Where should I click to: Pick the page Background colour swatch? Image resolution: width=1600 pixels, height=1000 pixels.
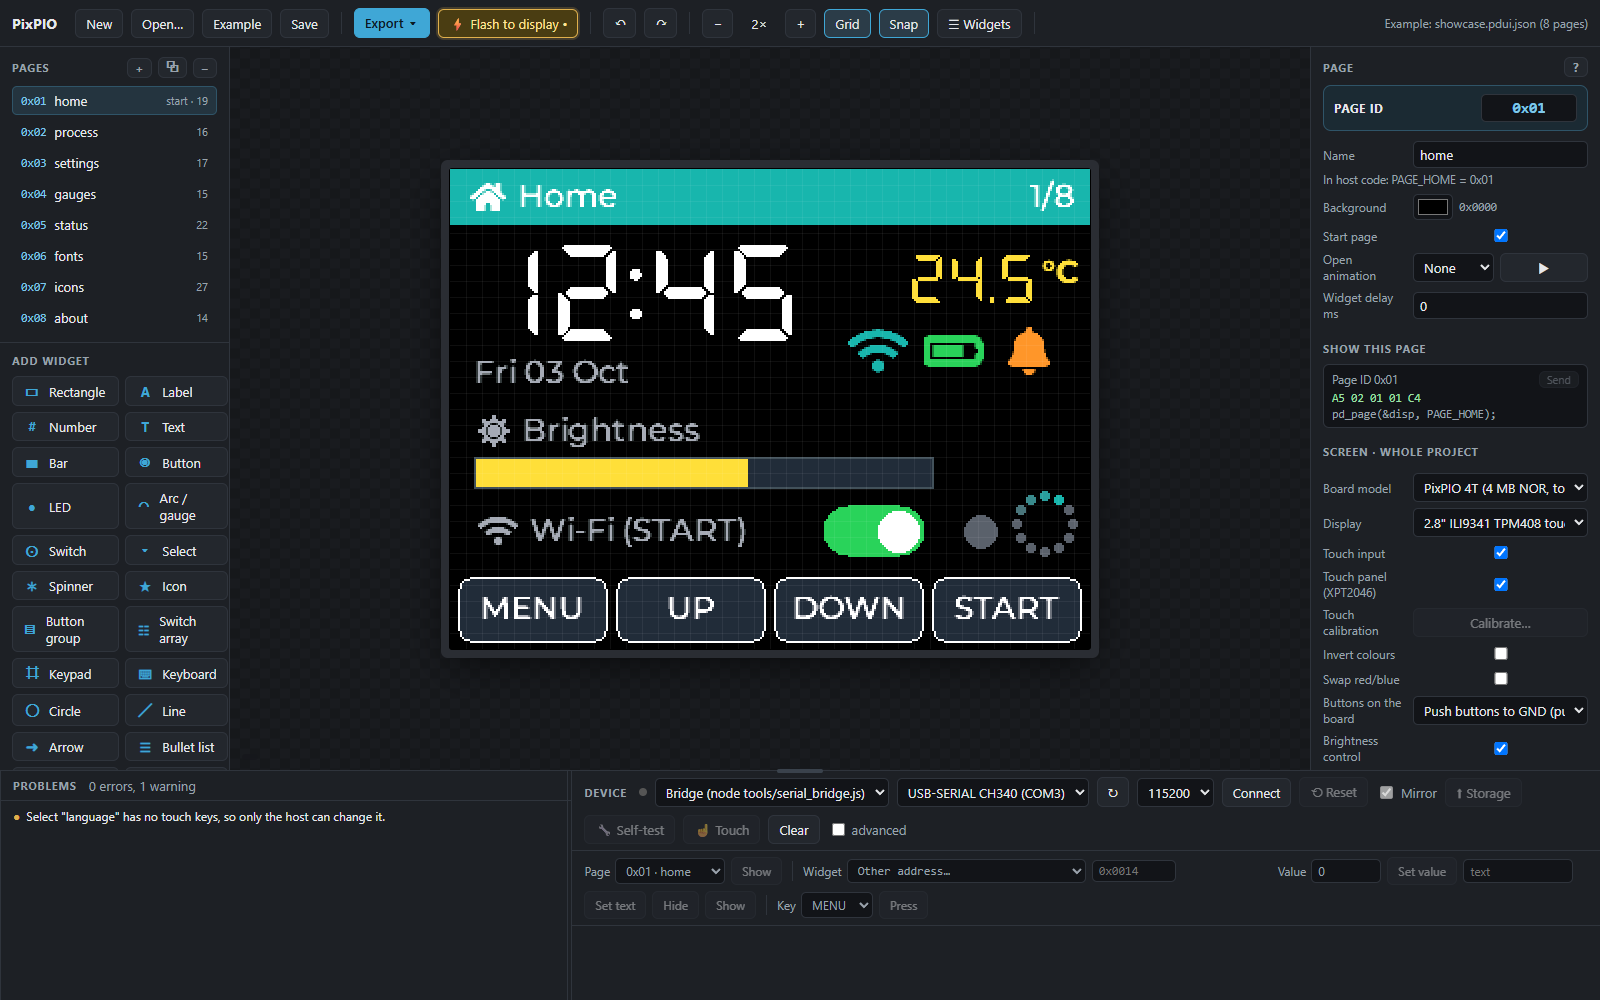[x=1432, y=207]
